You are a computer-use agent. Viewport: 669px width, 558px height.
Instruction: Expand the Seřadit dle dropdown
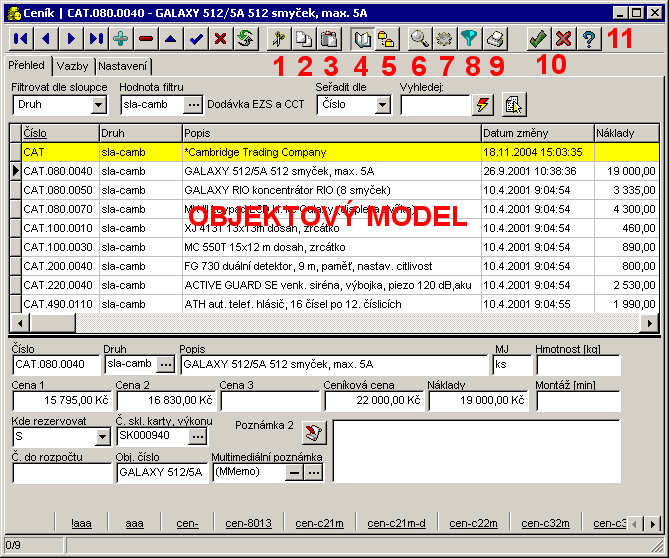tap(383, 104)
